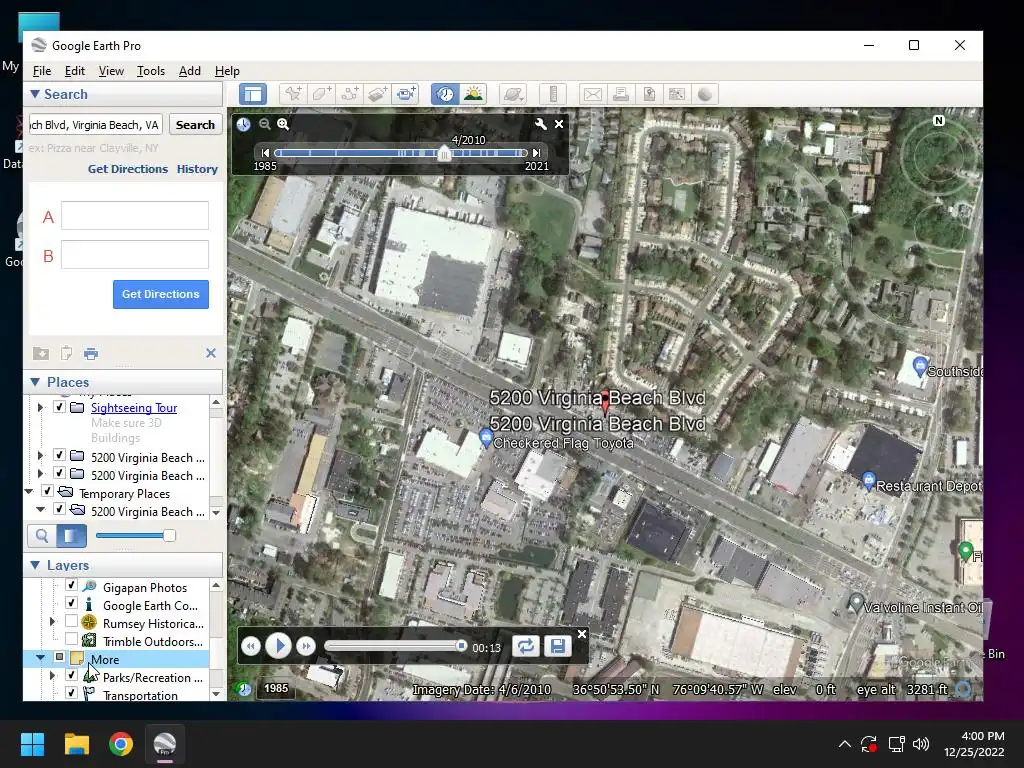Image resolution: width=1024 pixels, height=768 pixels.
Task: Open the View menu
Action: (111, 71)
